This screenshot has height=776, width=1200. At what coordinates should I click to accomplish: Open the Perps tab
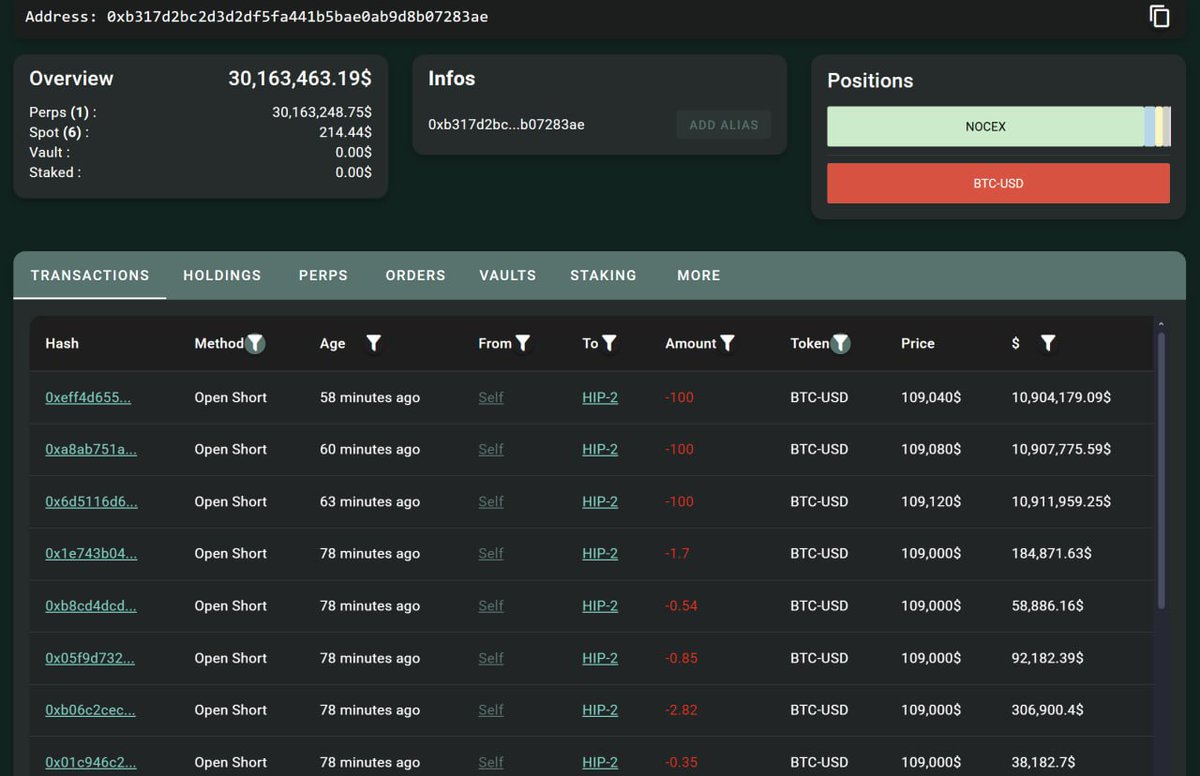tap(323, 275)
